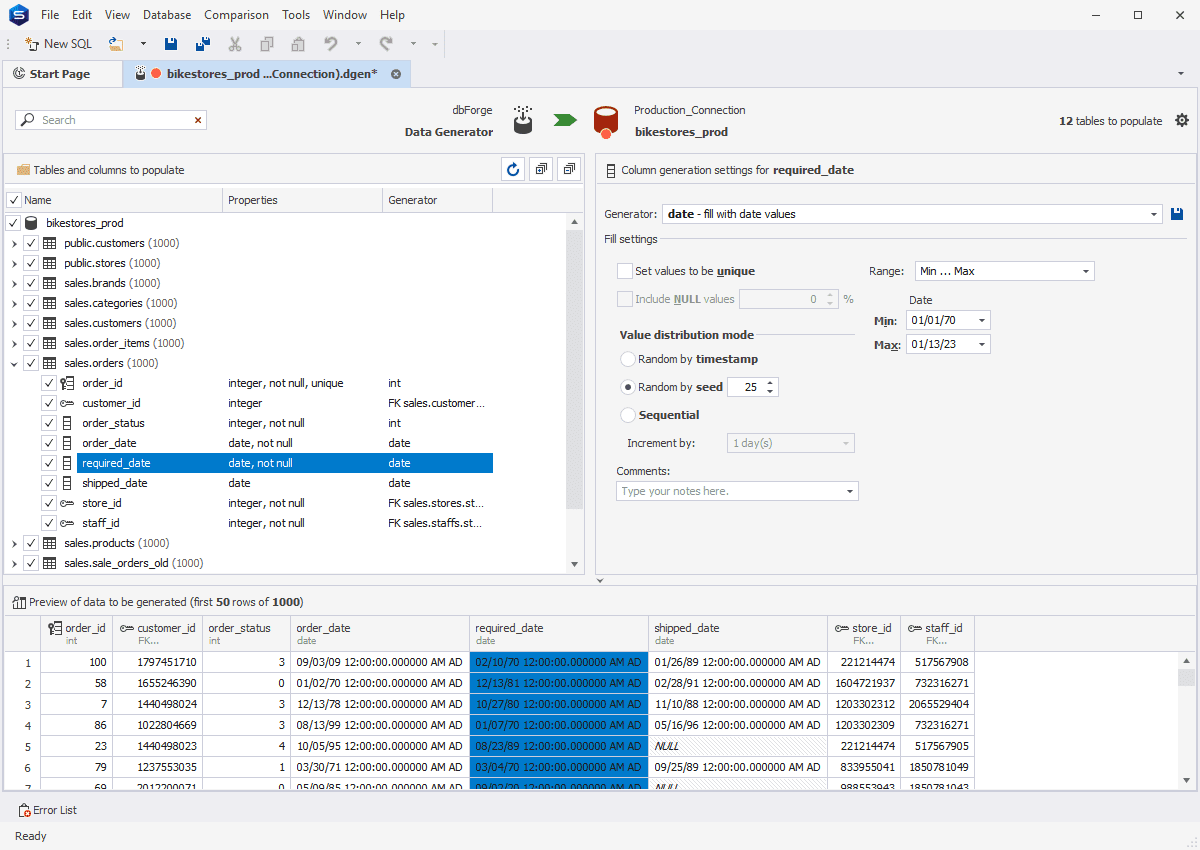This screenshot has height=850, width=1200.
Task: Click the New SQL toolbar button
Action: coord(58,44)
